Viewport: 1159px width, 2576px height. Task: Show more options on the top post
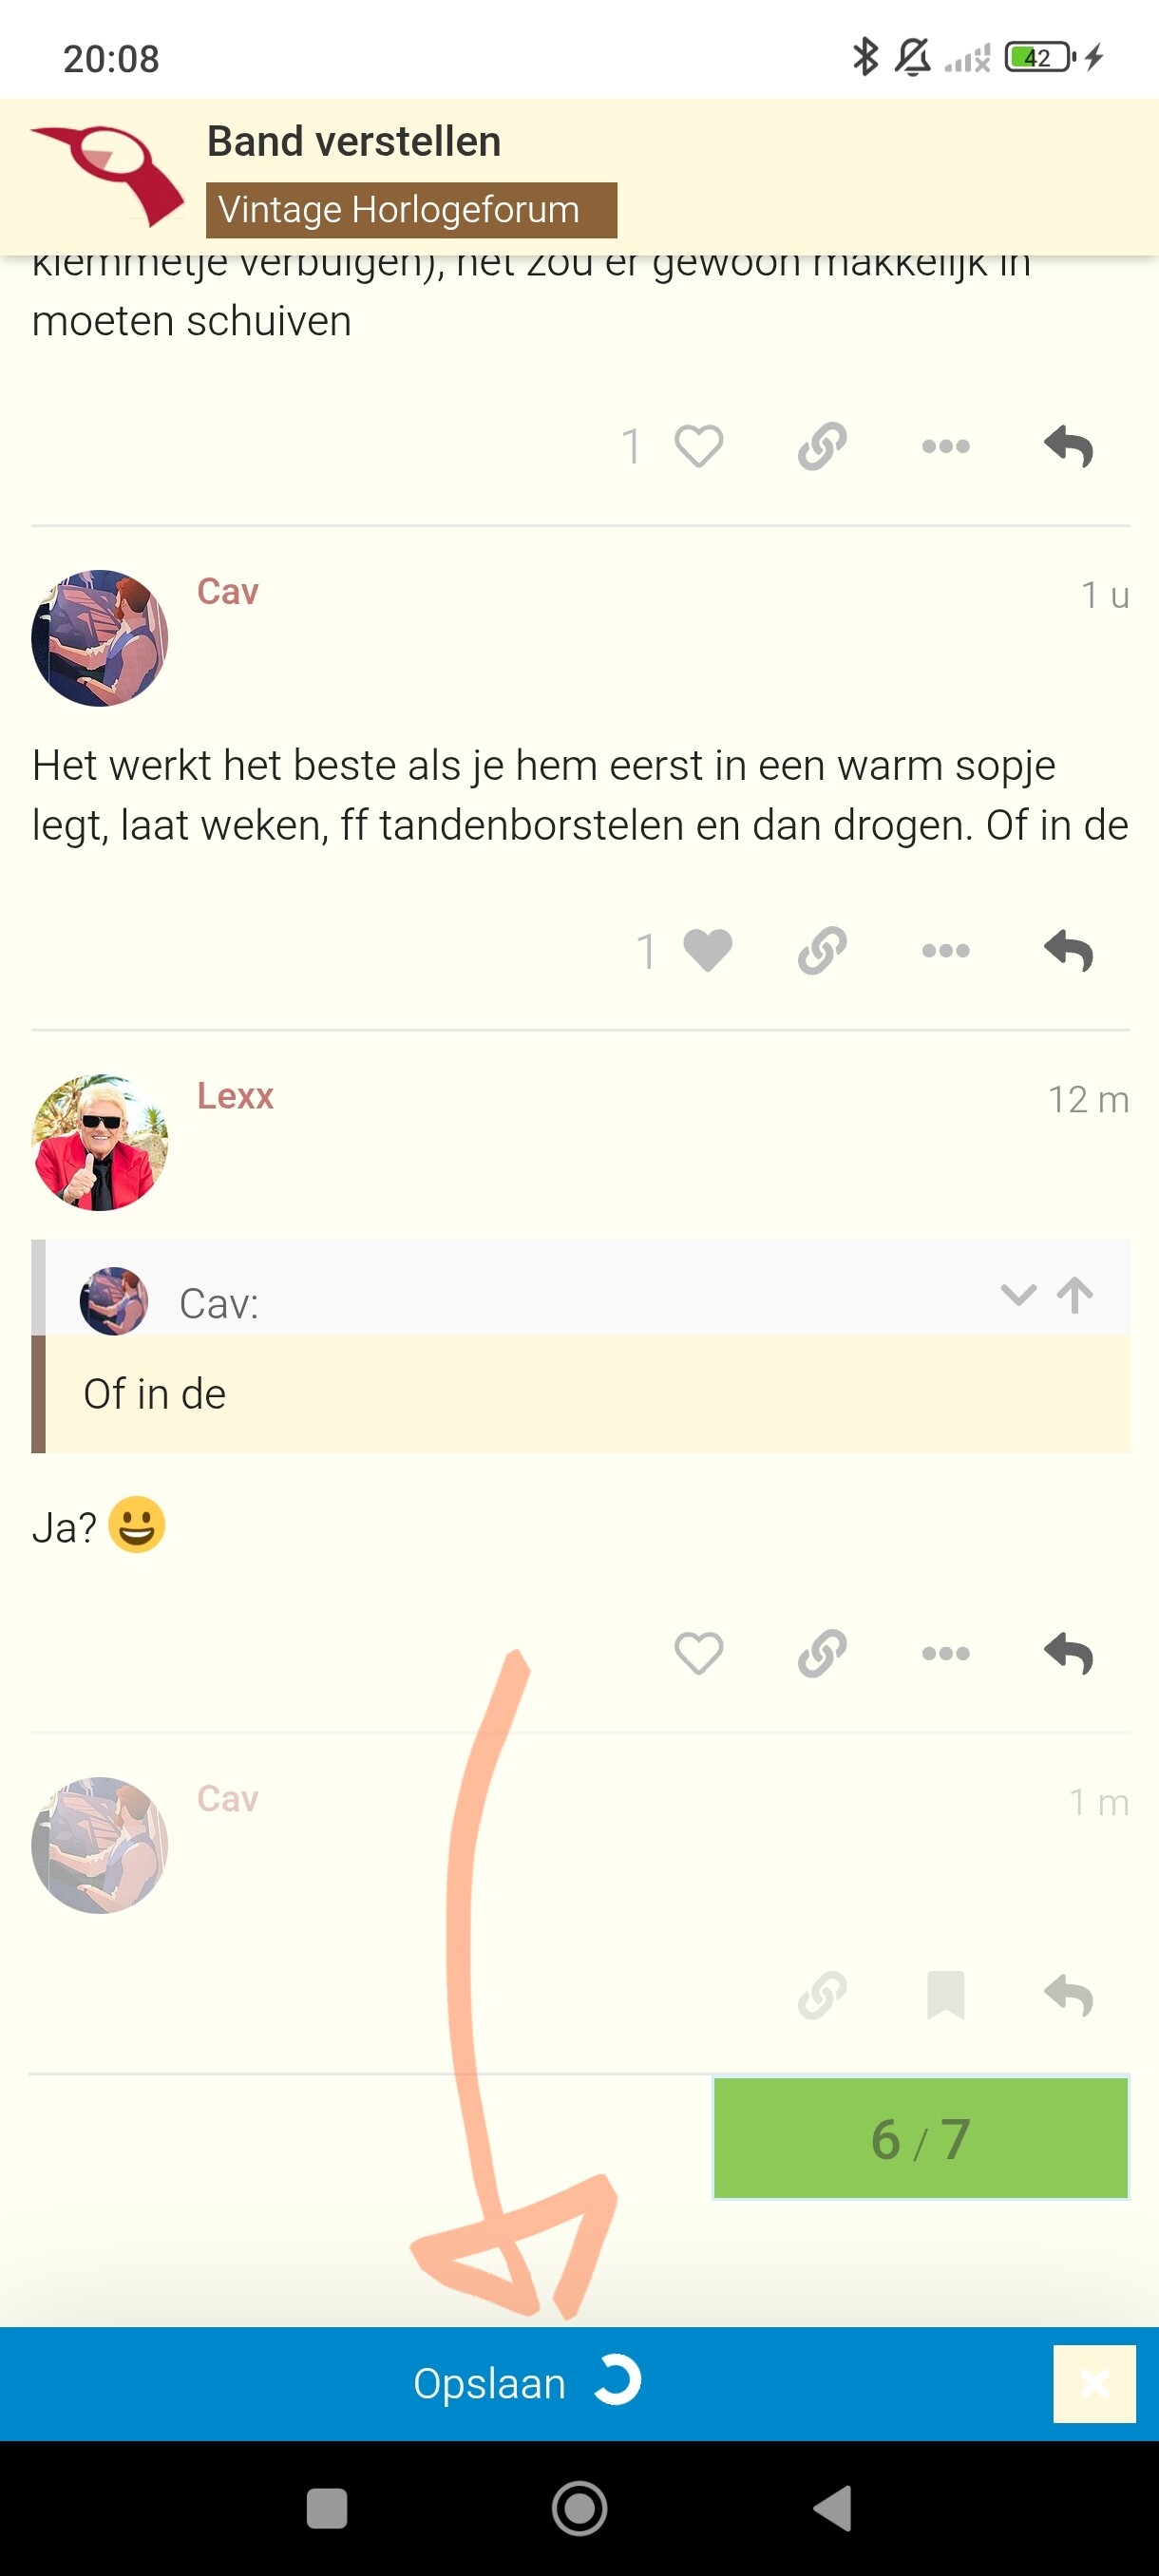(x=945, y=446)
